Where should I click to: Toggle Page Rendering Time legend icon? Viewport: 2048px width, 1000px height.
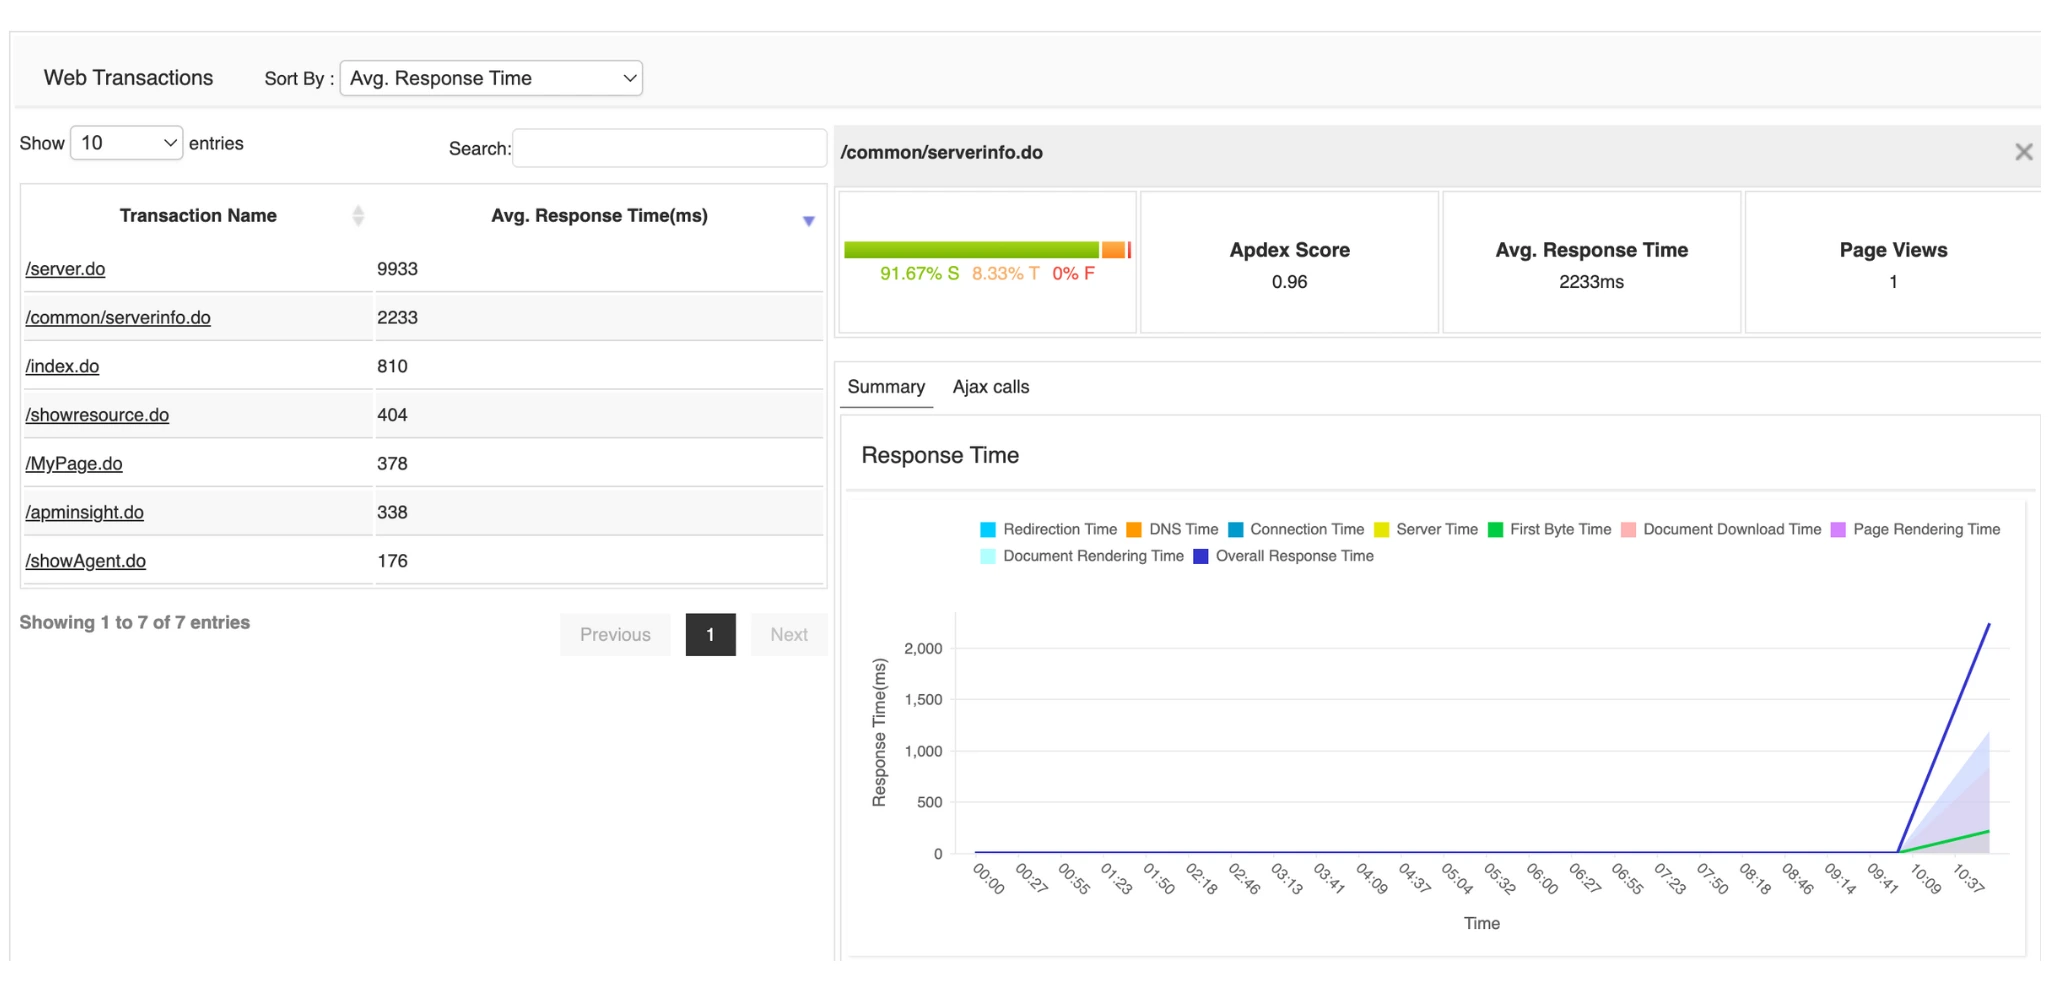pos(1838,530)
